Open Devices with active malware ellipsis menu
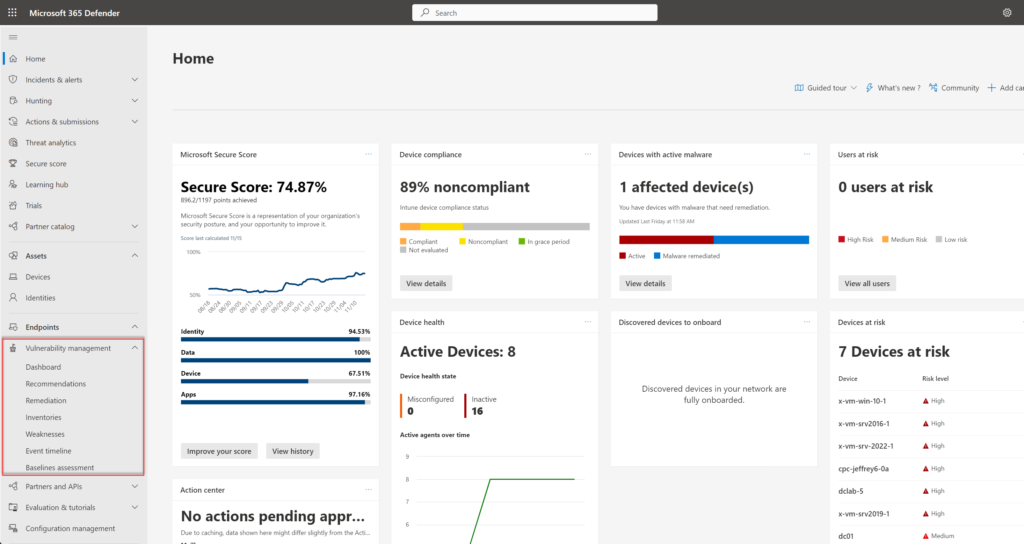Image resolution: width=1024 pixels, height=544 pixels. click(x=807, y=154)
